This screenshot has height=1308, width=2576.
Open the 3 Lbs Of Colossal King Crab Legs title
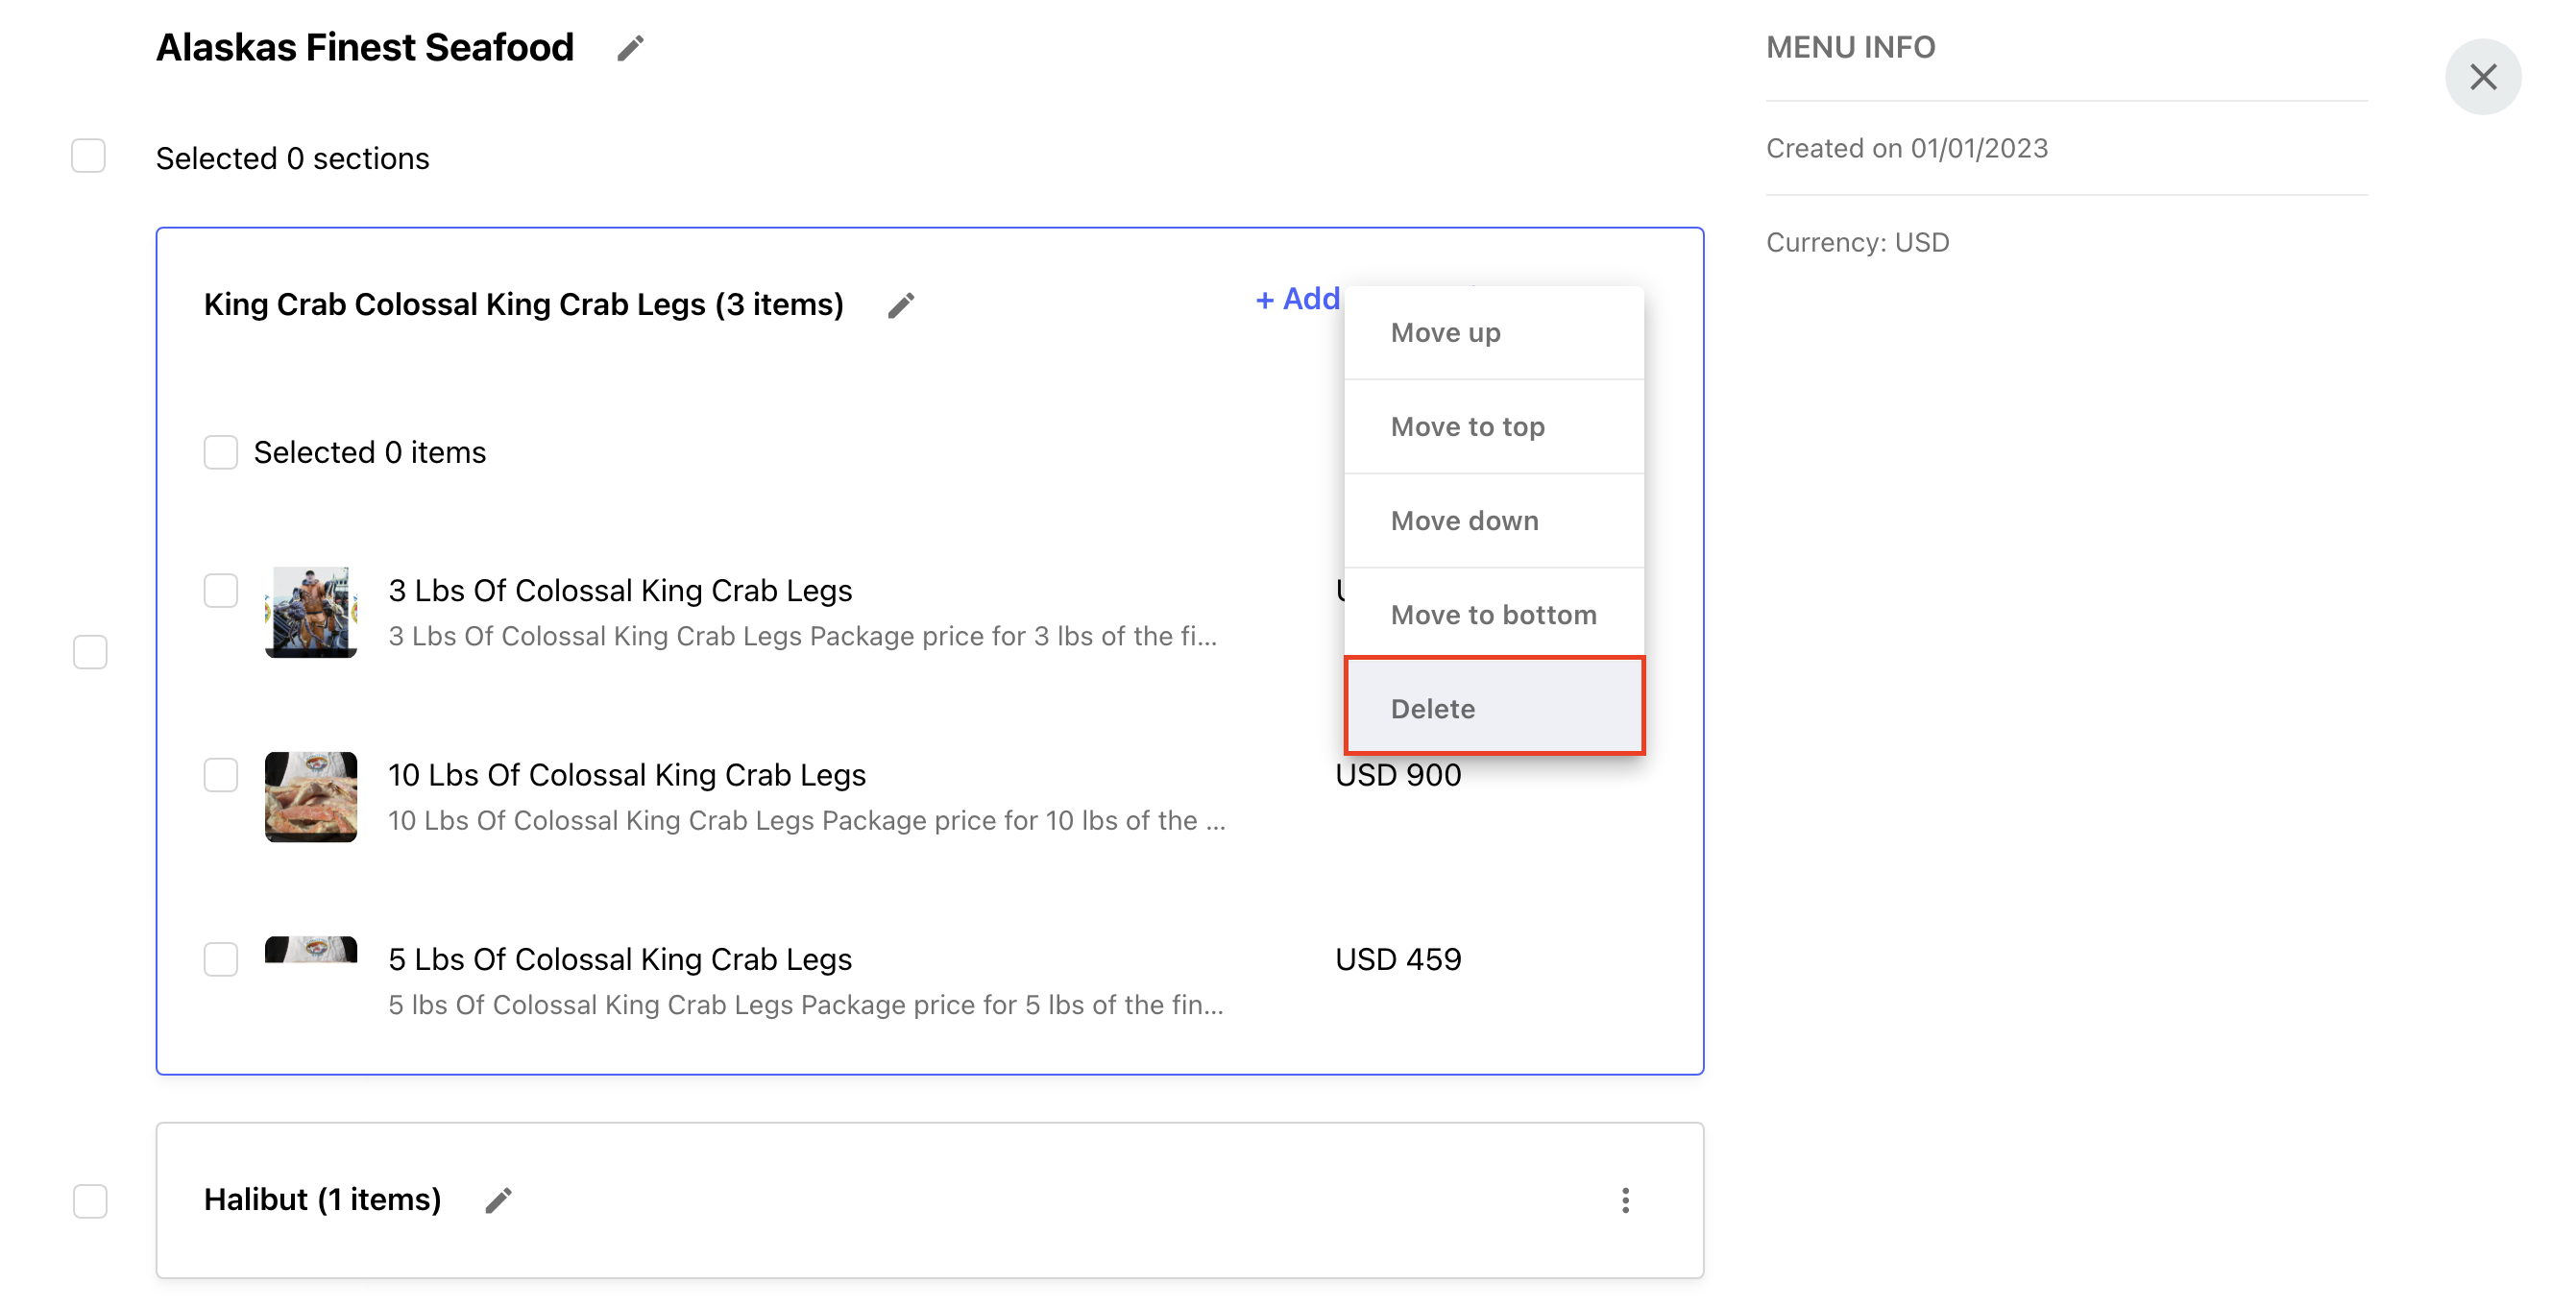(620, 590)
